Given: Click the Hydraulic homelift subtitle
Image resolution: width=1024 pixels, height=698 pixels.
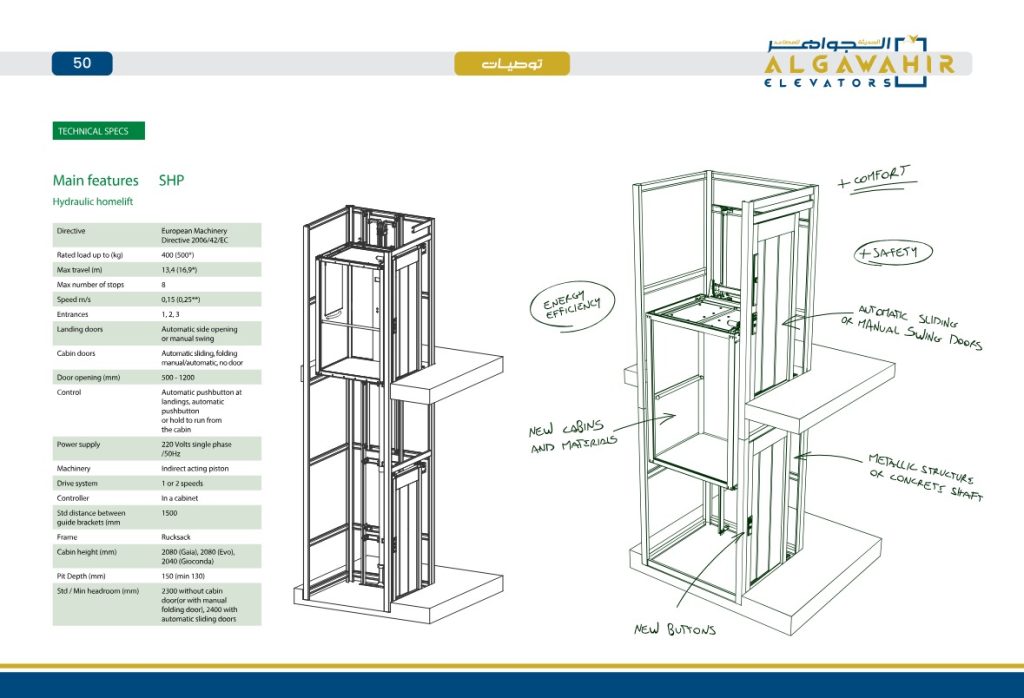Looking at the screenshot, I should tap(93, 202).
